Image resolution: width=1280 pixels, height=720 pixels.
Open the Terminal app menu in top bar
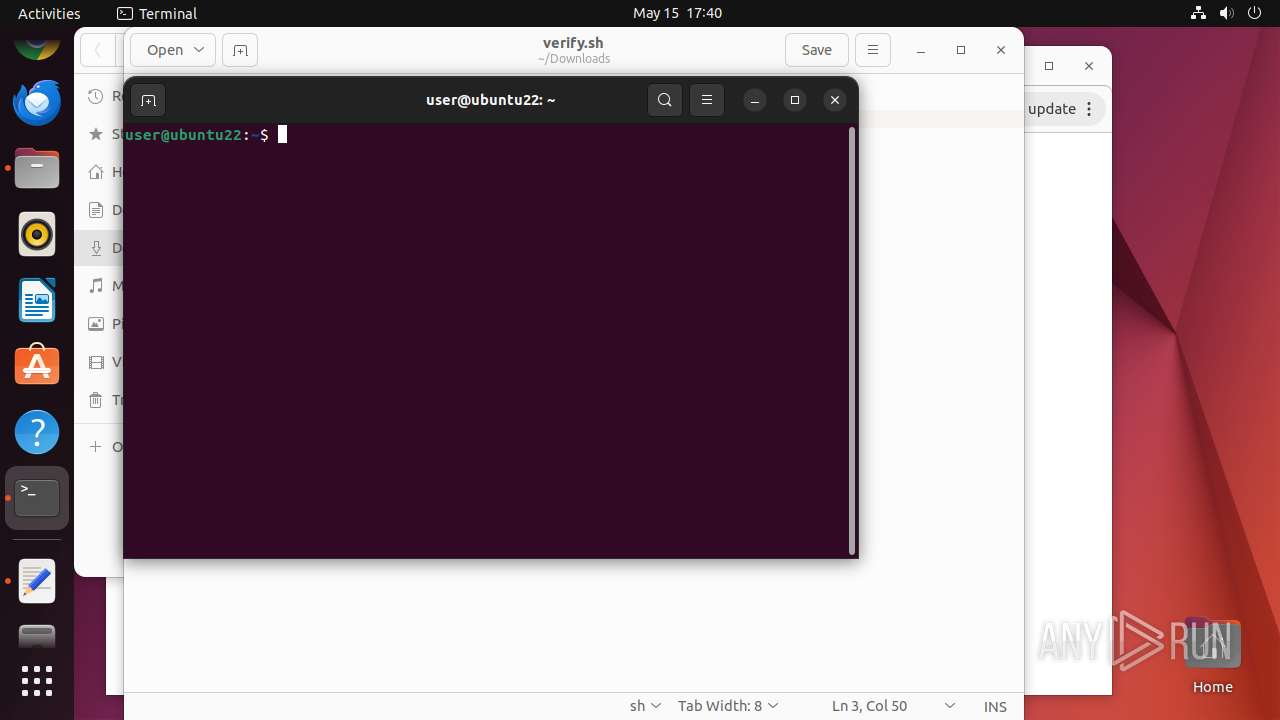157,13
